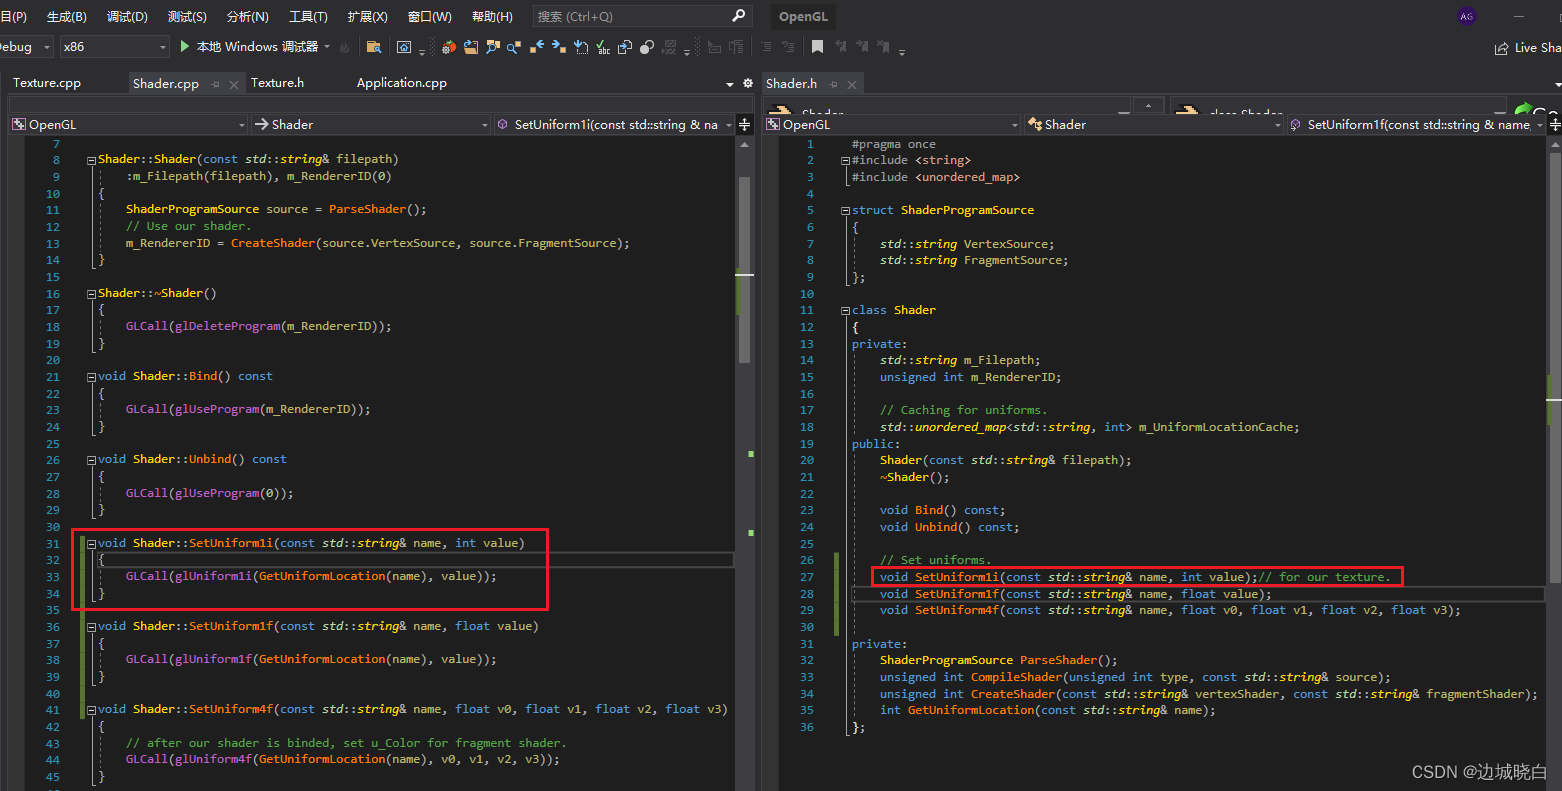Viewport: 1562px width, 791px height.
Task: Click the tomato-colored toolbar icon
Action: point(449,47)
